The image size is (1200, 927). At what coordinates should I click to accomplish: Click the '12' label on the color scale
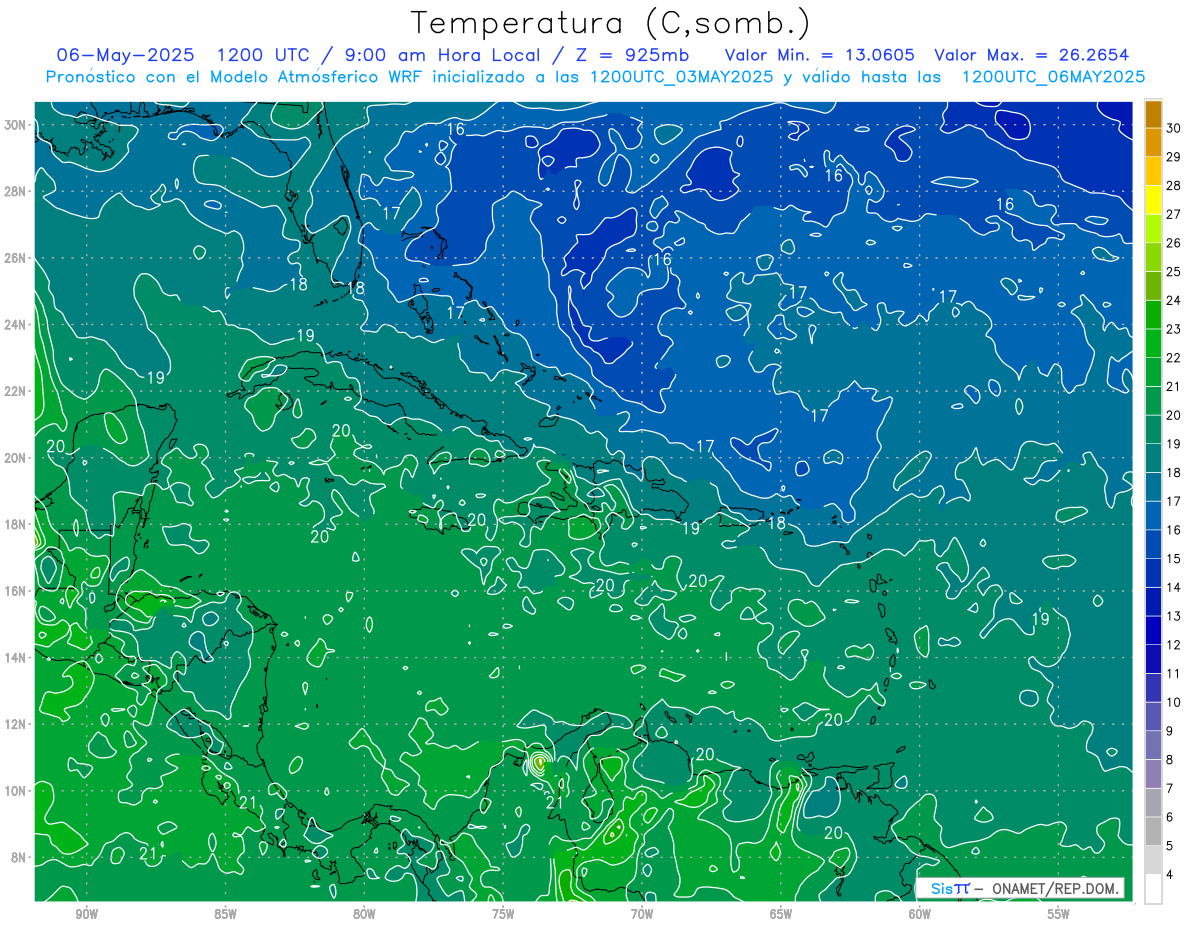pyautogui.click(x=1173, y=645)
